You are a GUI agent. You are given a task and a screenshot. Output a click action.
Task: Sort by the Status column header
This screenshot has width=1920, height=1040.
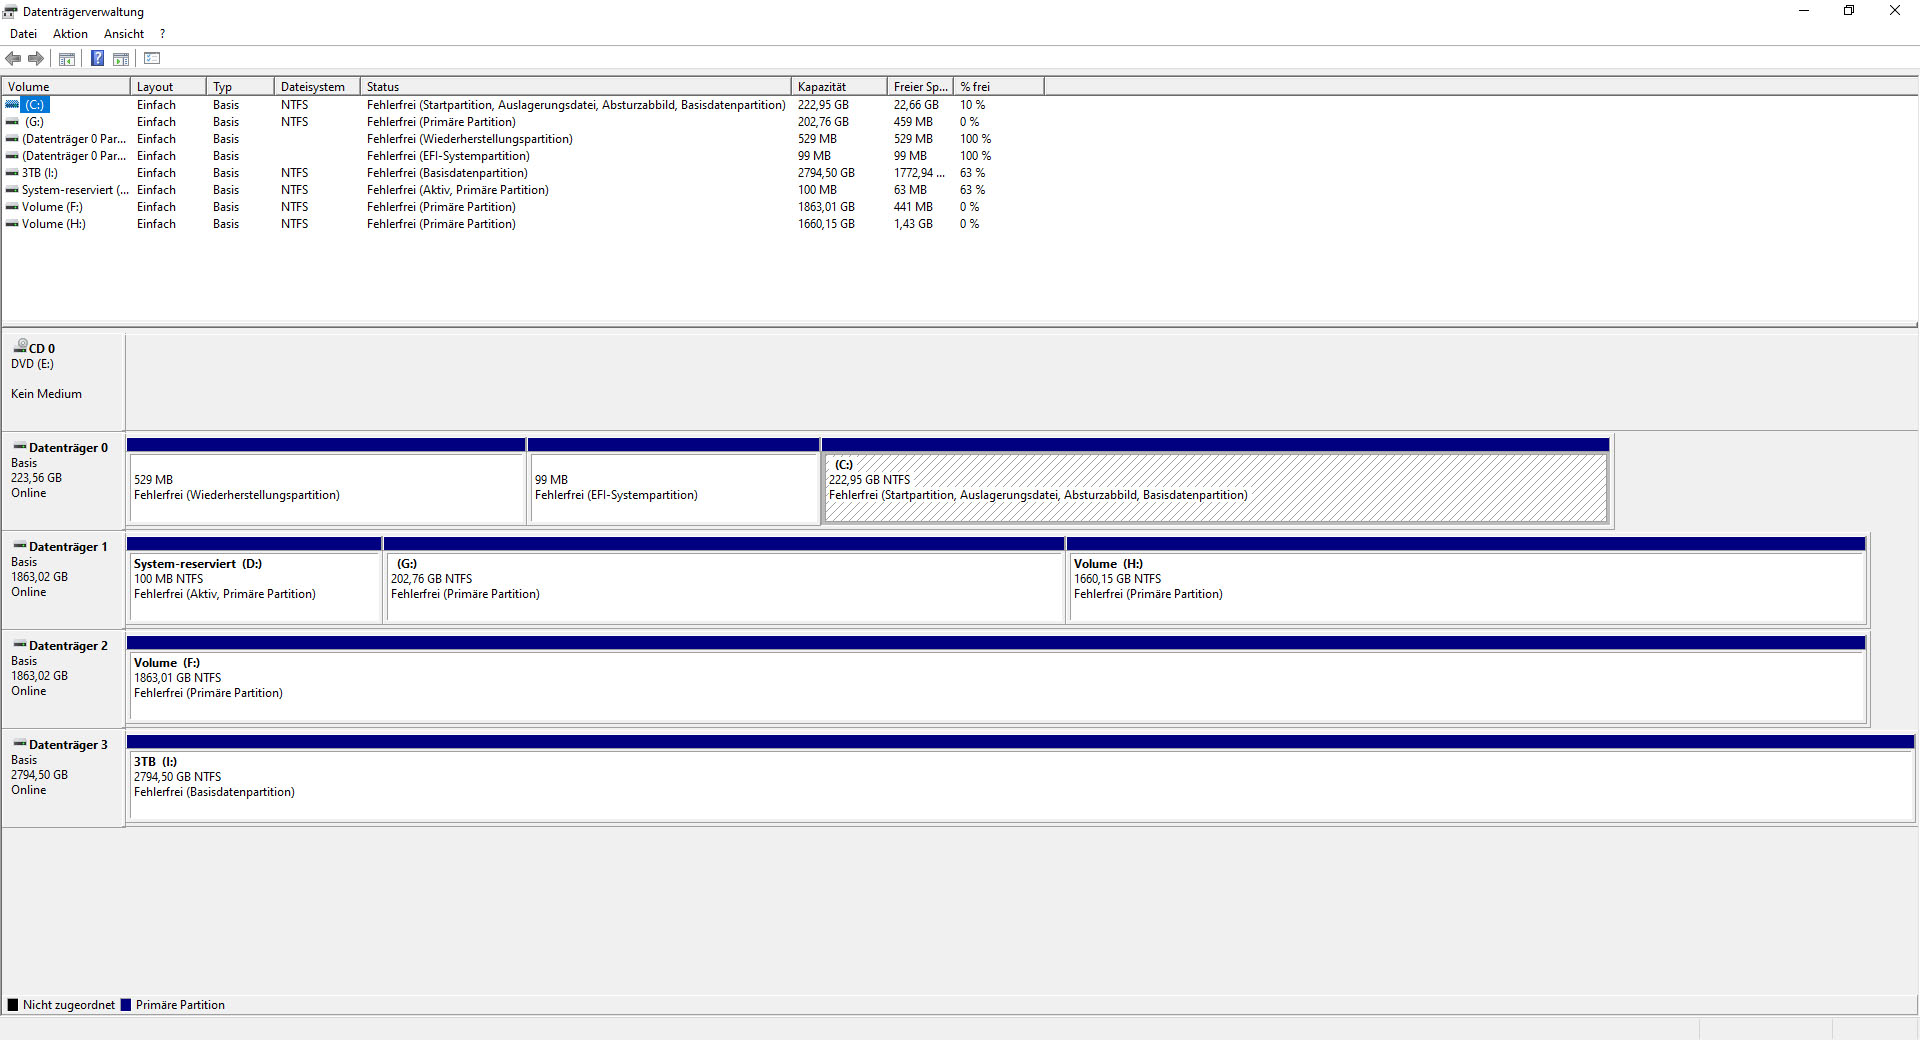point(576,87)
